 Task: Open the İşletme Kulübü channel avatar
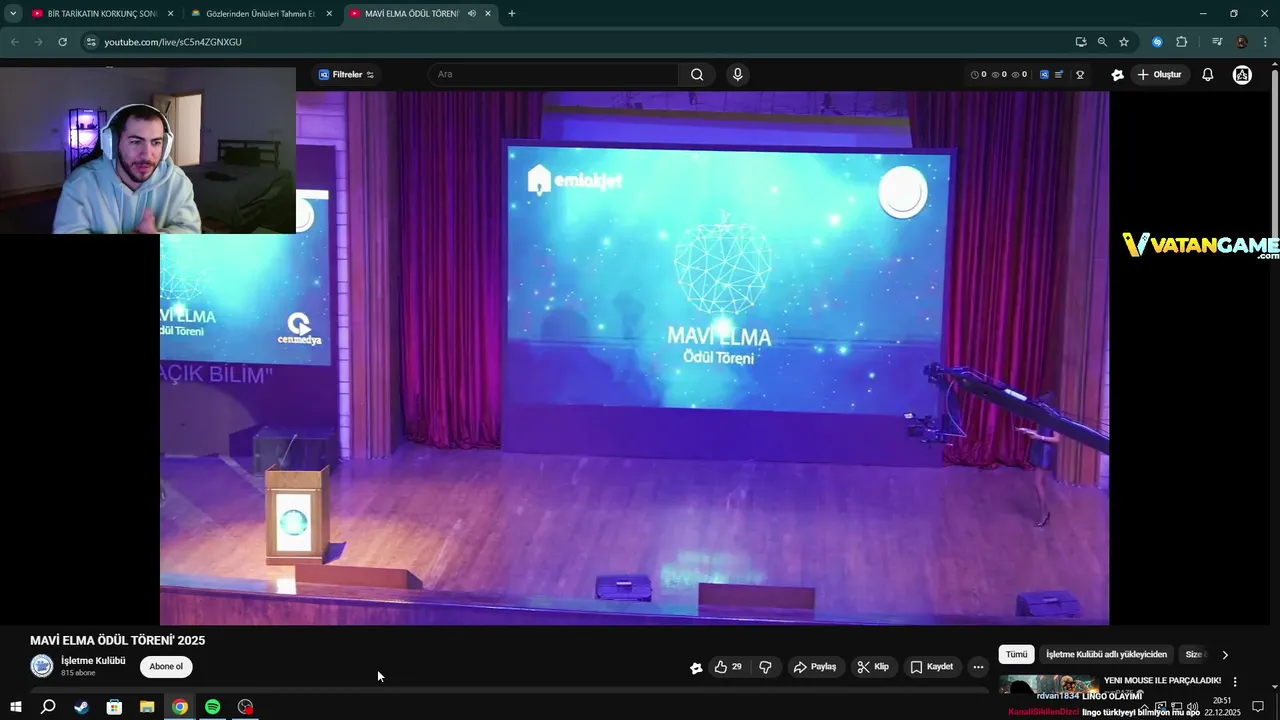pyautogui.click(x=42, y=666)
